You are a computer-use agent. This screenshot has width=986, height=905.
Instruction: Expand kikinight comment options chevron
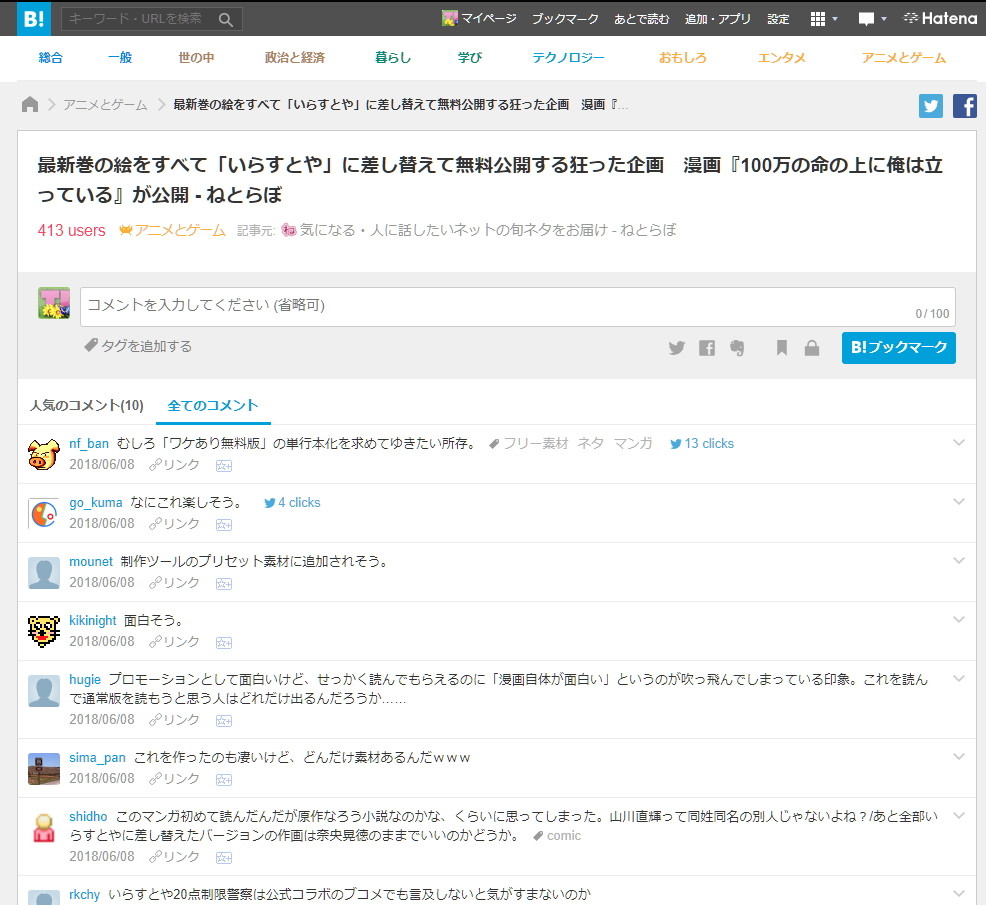(x=959, y=620)
